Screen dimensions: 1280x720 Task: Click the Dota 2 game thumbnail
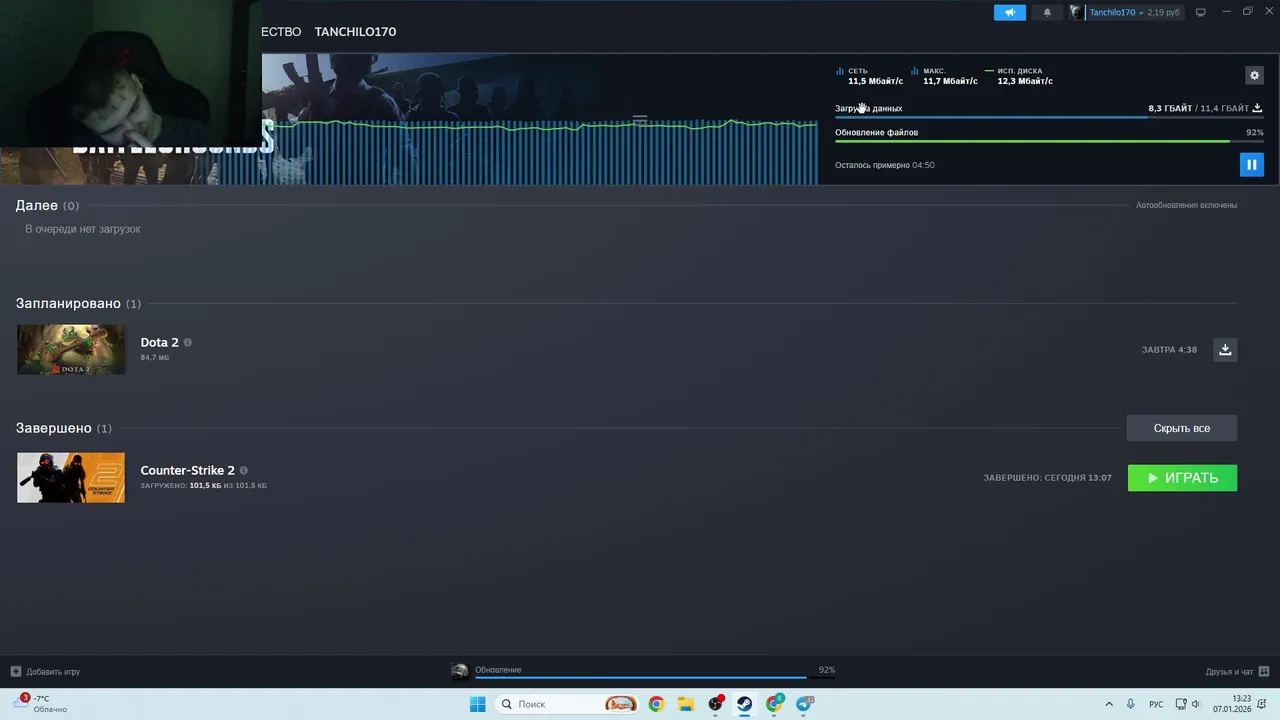coord(71,349)
